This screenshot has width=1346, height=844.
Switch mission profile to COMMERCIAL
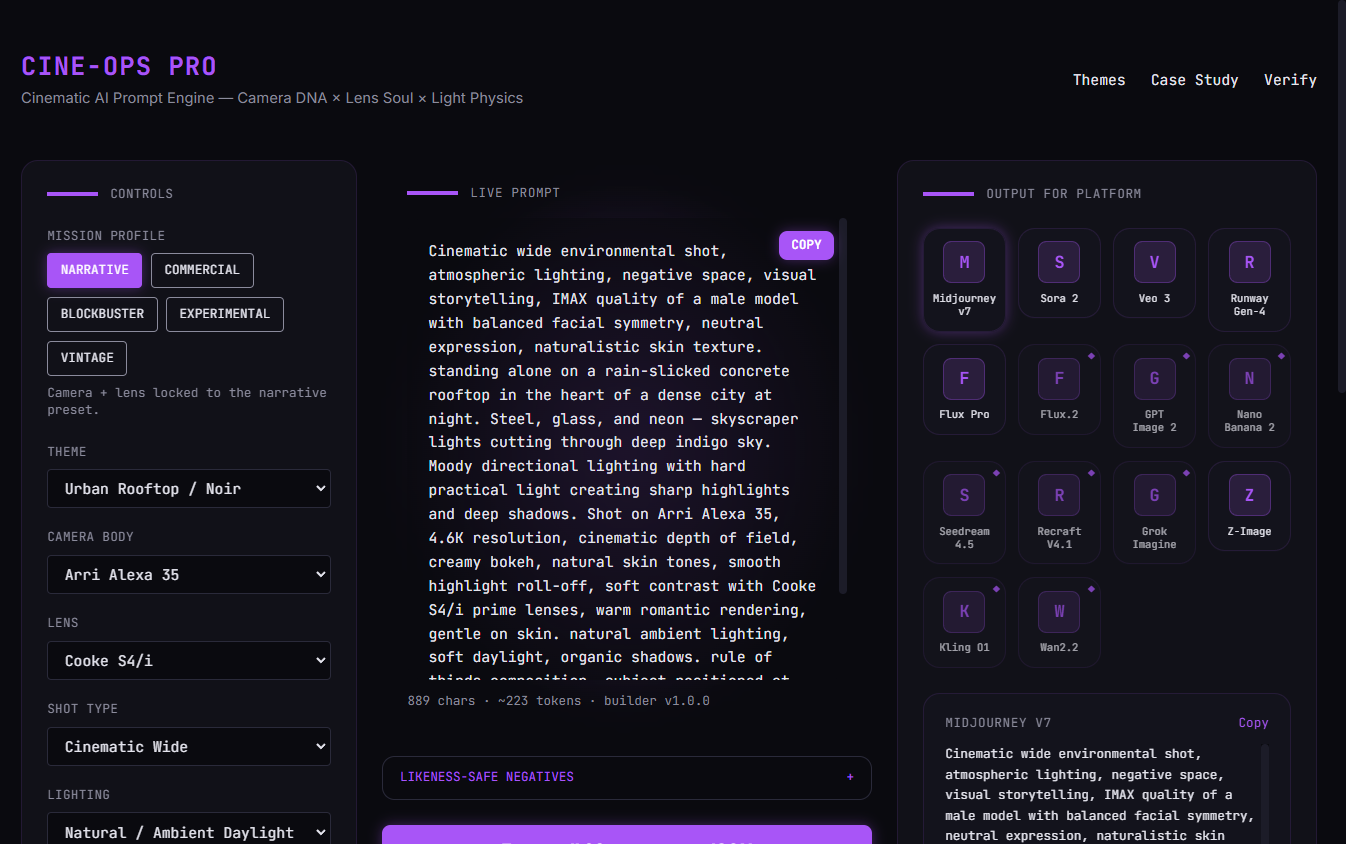(202, 270)
